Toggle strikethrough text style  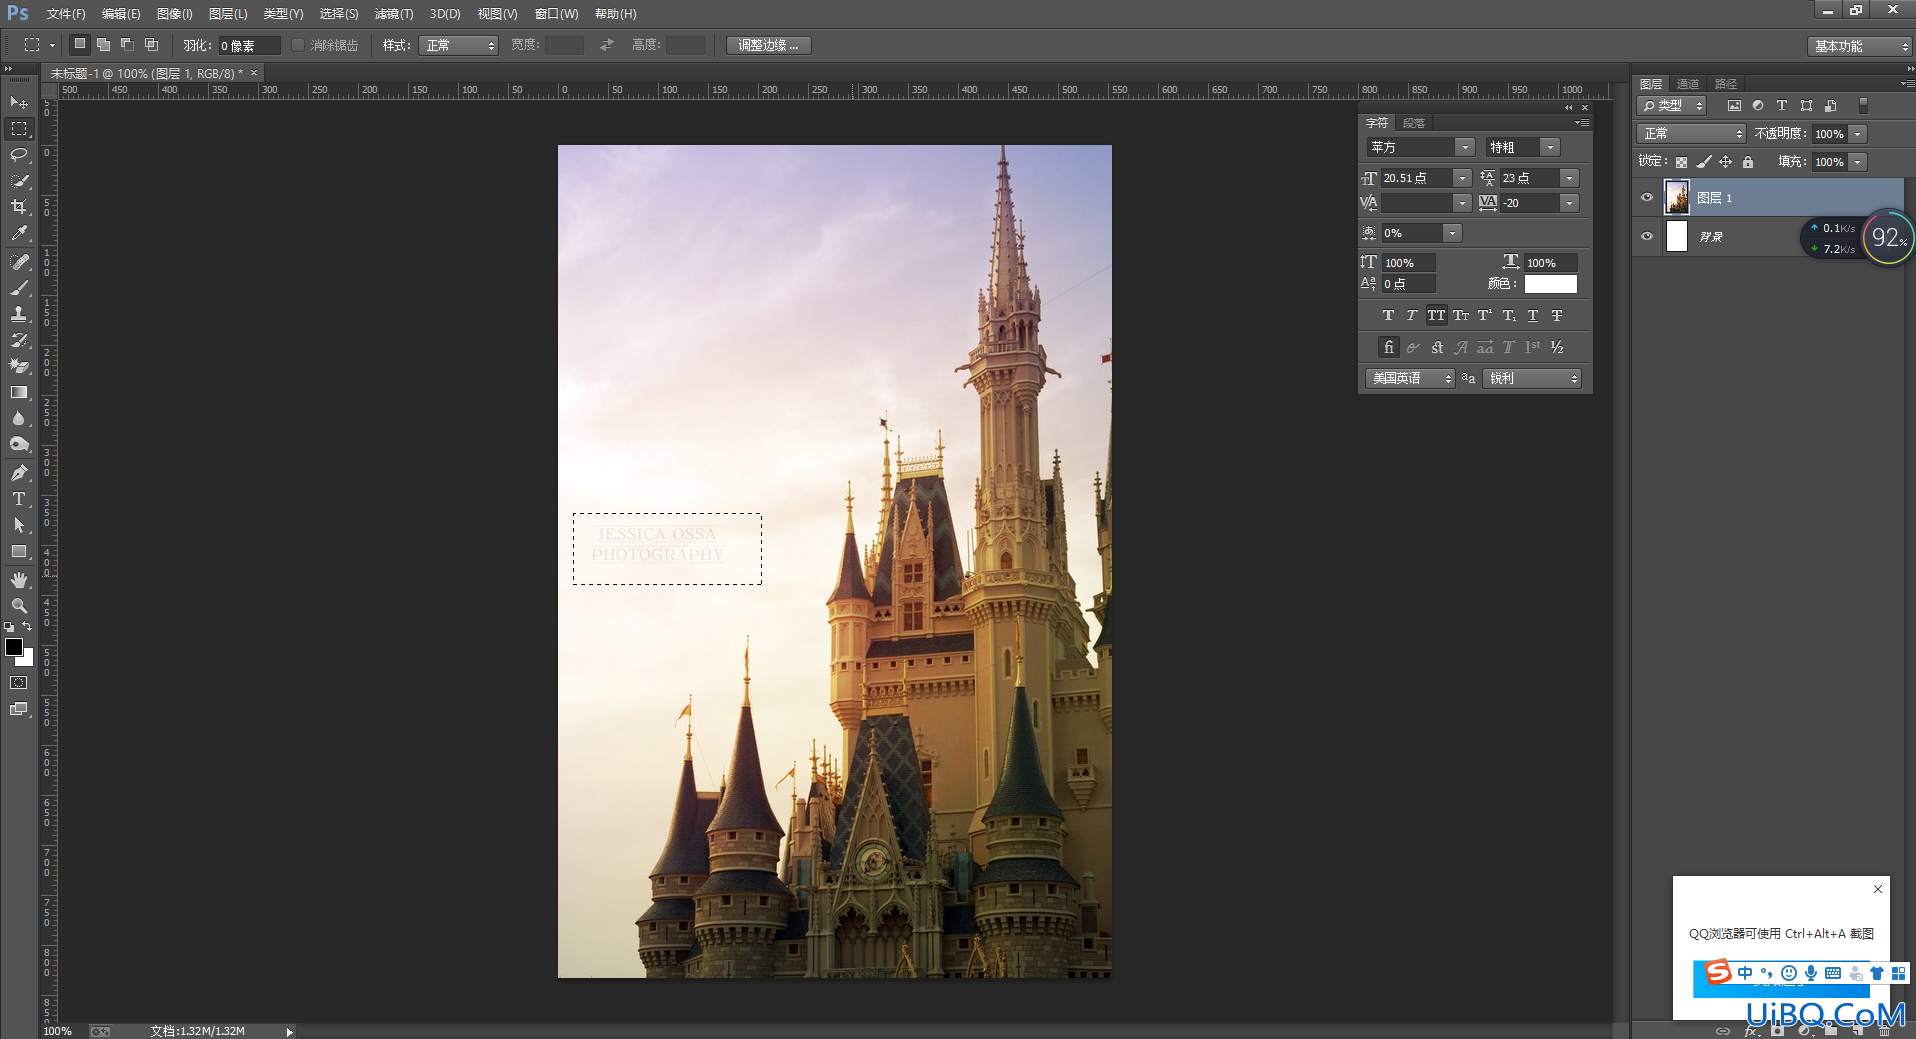coord(1557,315)
